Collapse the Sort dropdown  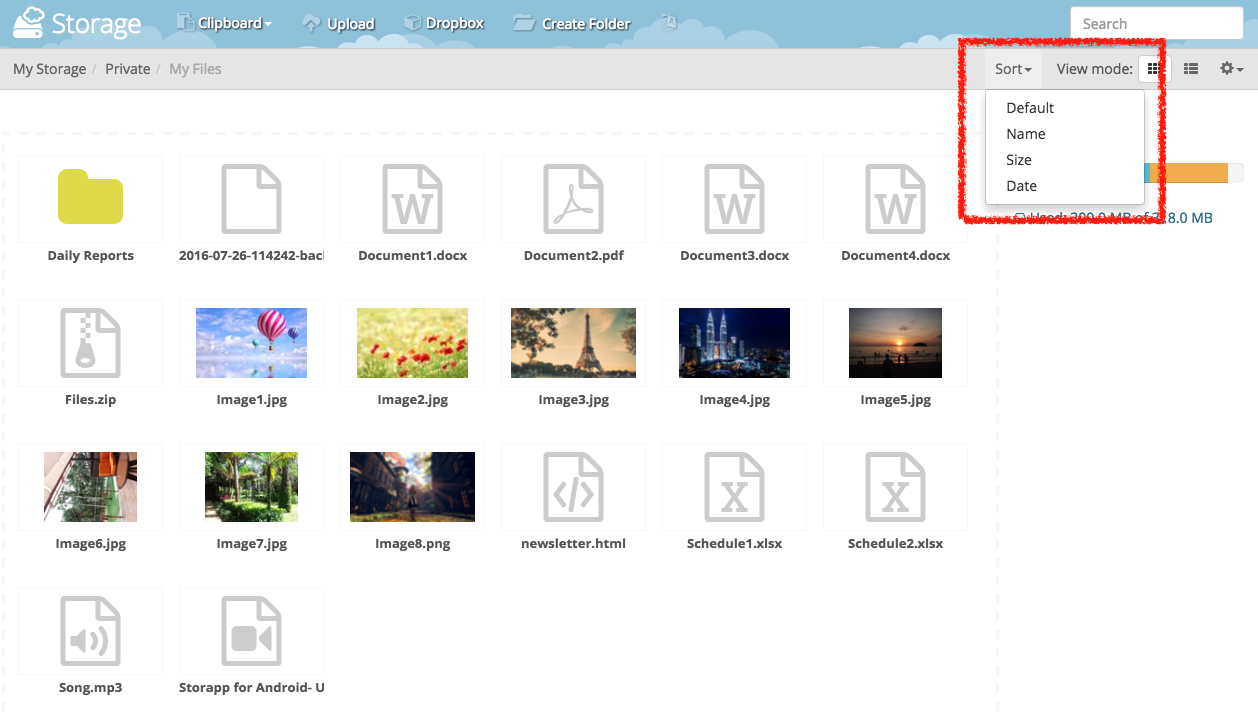tap(1013, 69)
